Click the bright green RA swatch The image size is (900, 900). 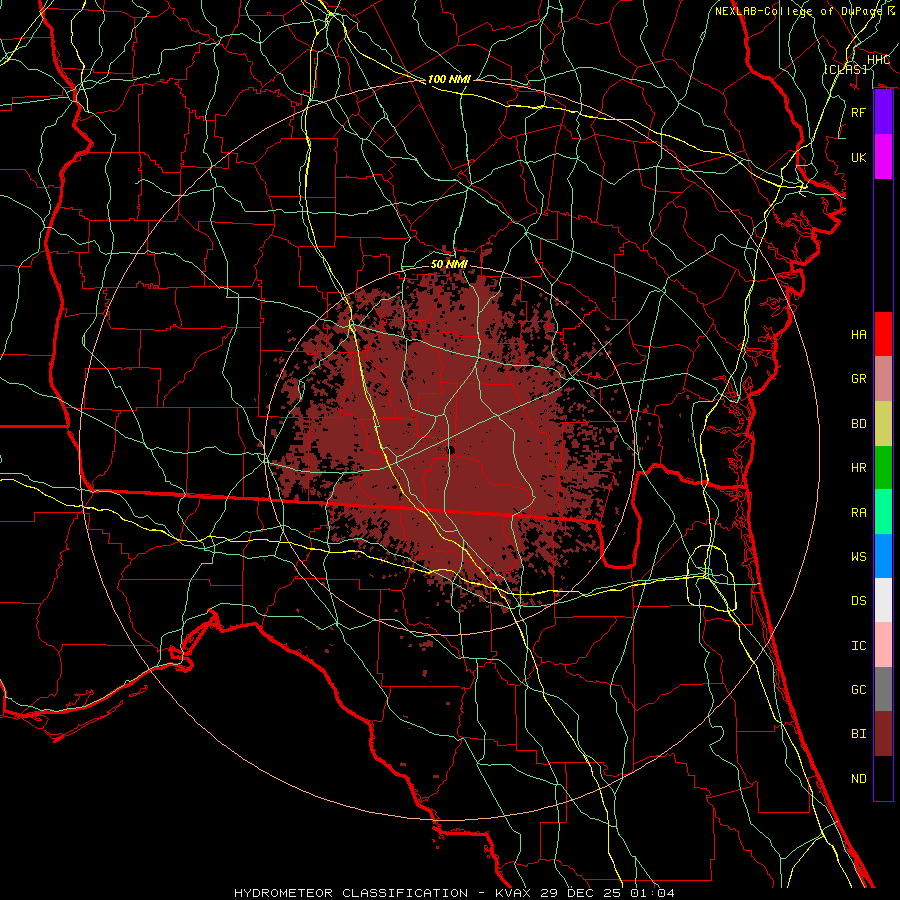pos(883,512)
